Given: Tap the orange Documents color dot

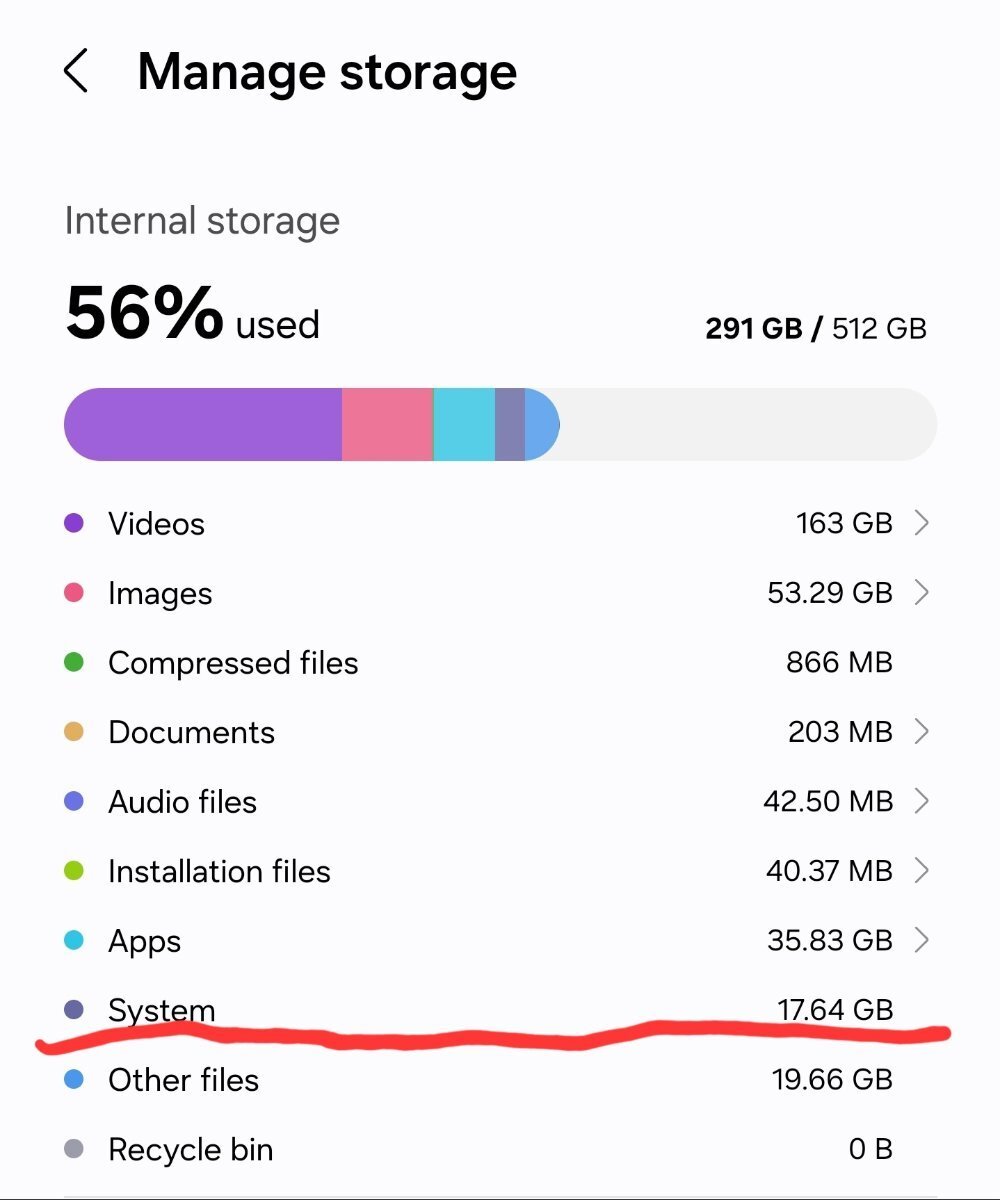Looking at the screenshot, I should (x=73, y=732).
